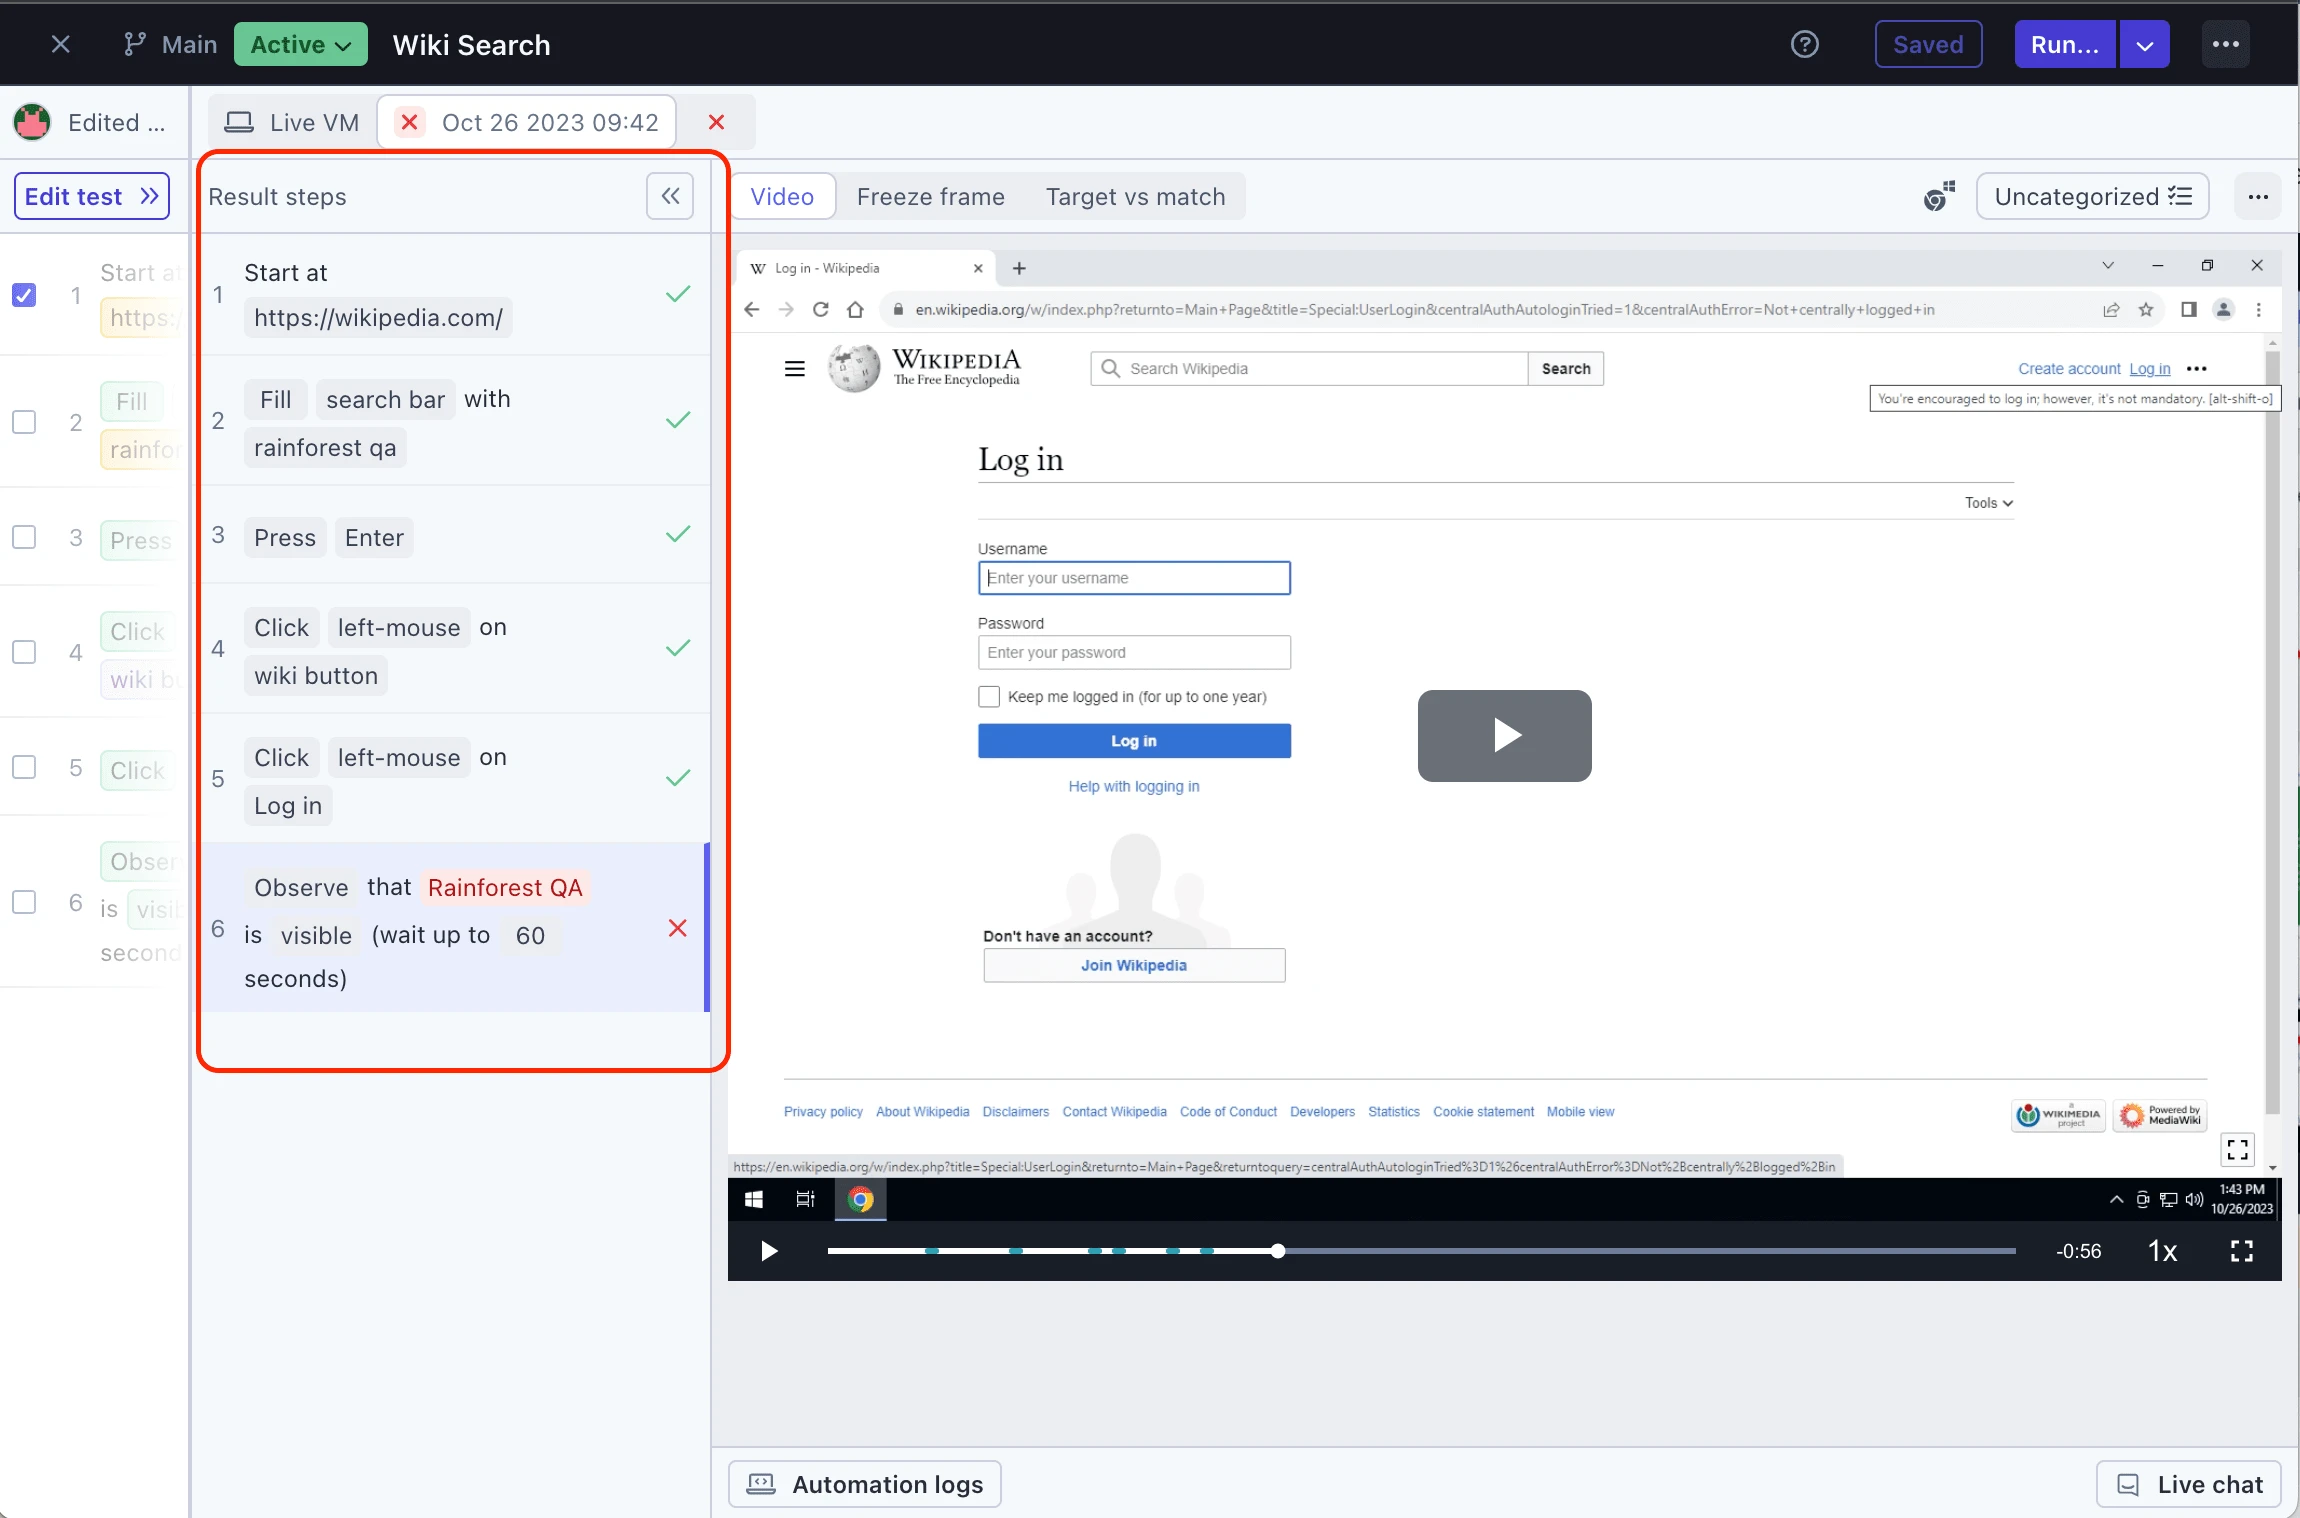Open the Automation logs

[865, 1484]
